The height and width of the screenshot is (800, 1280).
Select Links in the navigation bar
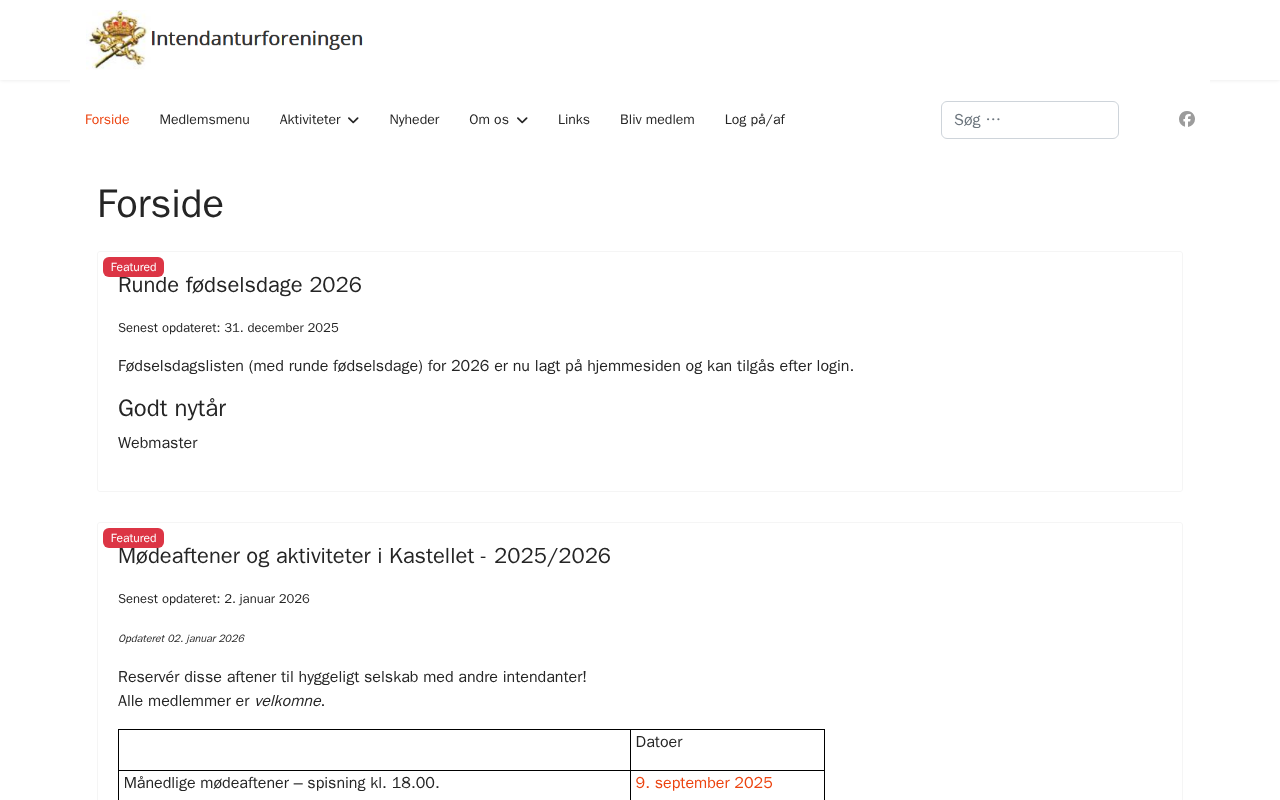574,120
